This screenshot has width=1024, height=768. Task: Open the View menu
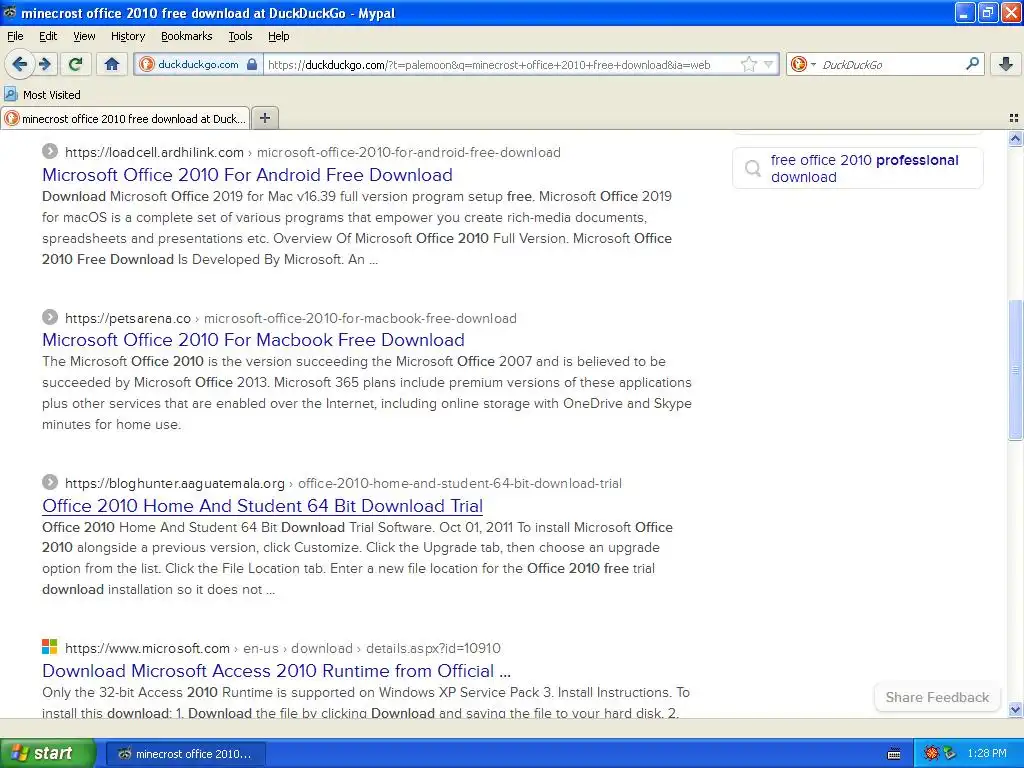[x=84, y=36]
